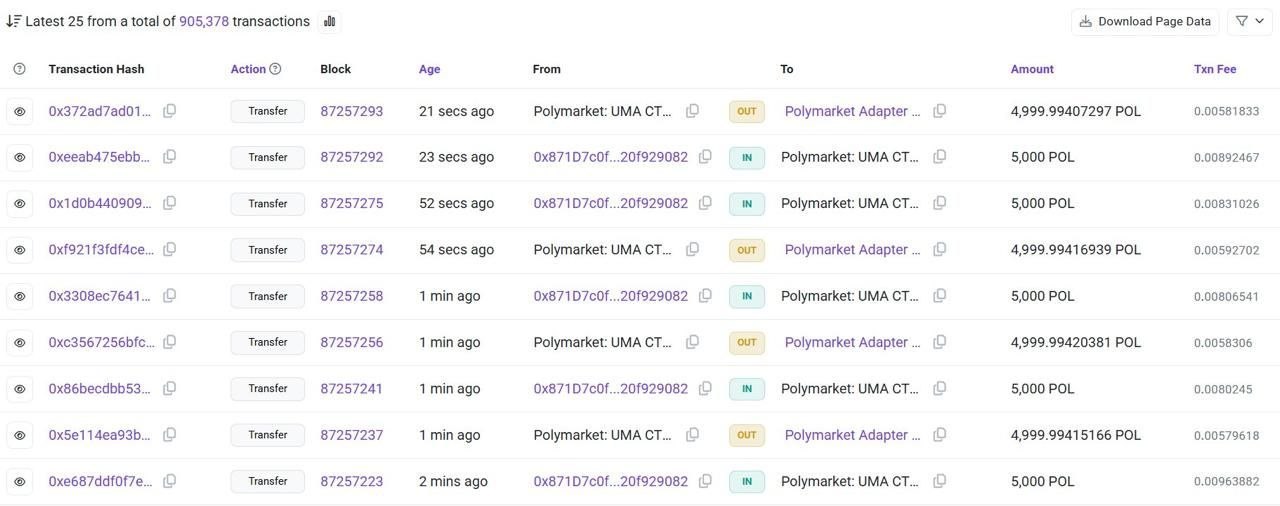Screen dimensions: 1280x506
Task: Copy From address in block 87257241 row
Action: click(x=705, y=388)
